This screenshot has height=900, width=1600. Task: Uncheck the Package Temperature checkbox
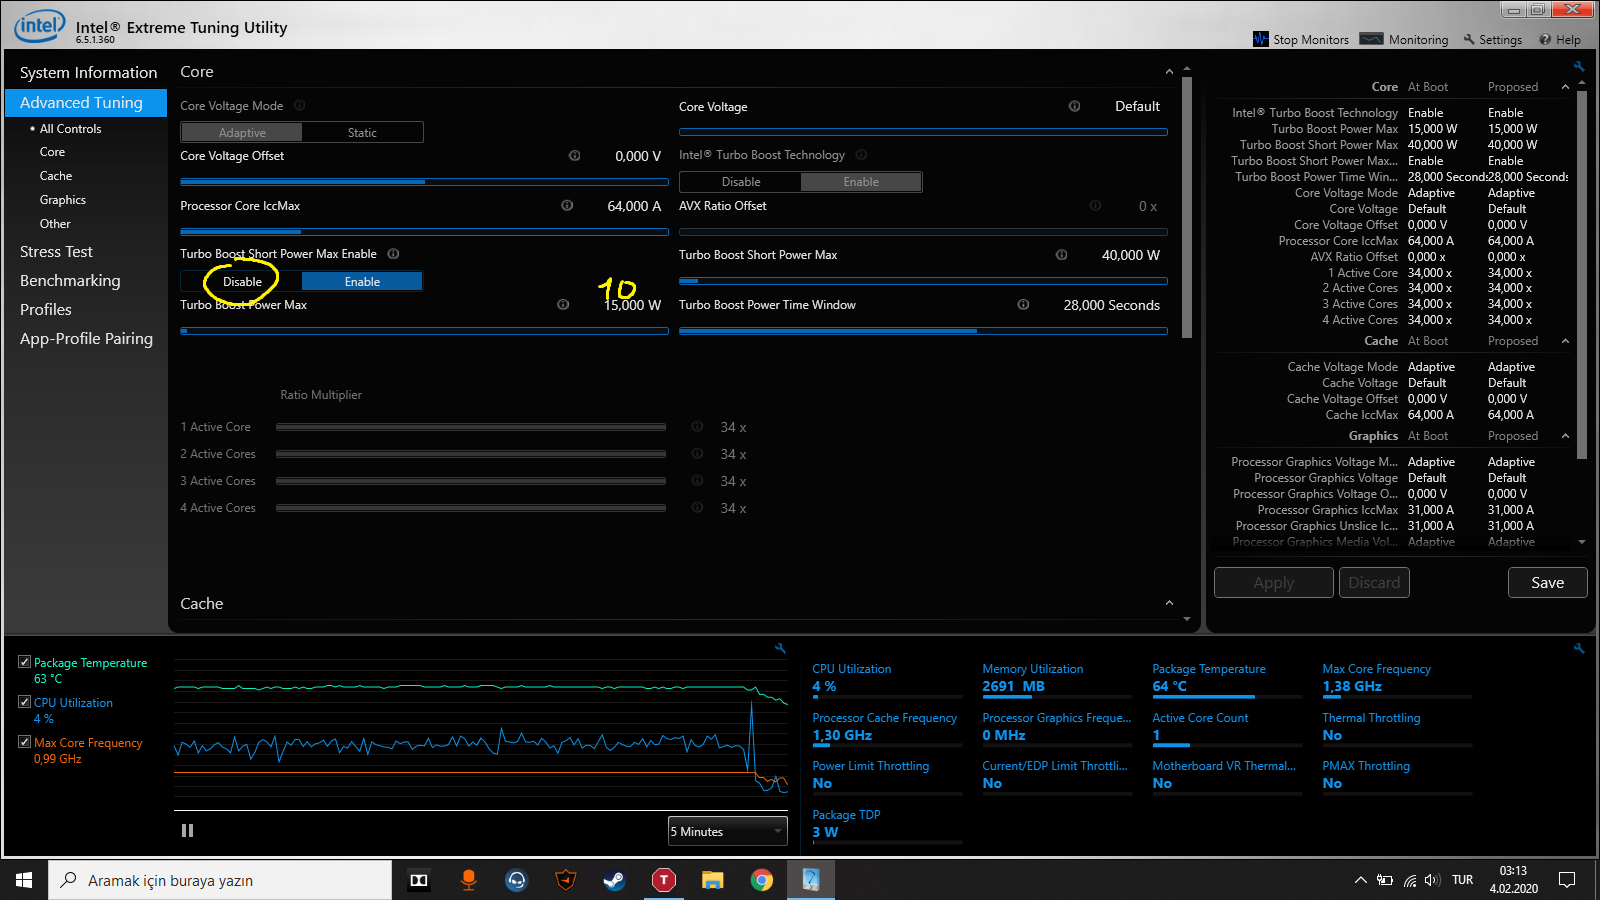(x=24, y=662)
